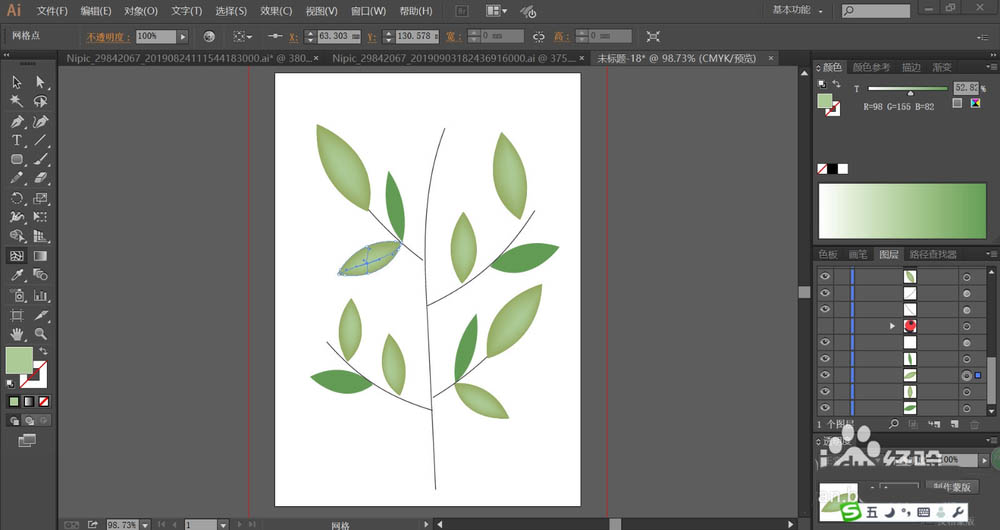Select the Paintbrush tool
The image size is (1000, 530).
click(x=40, y=159)
